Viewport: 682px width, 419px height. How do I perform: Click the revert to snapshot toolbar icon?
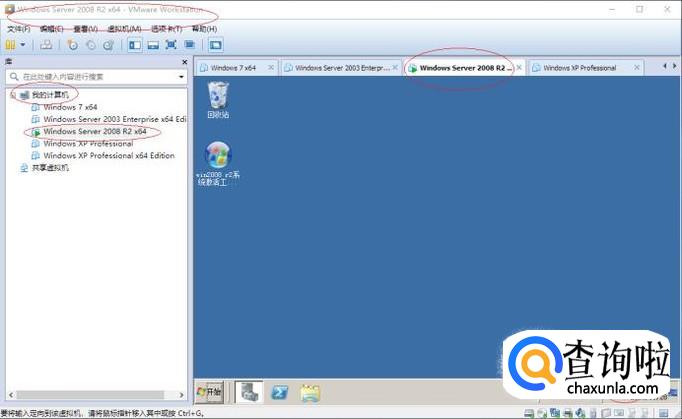click(91, 44)
